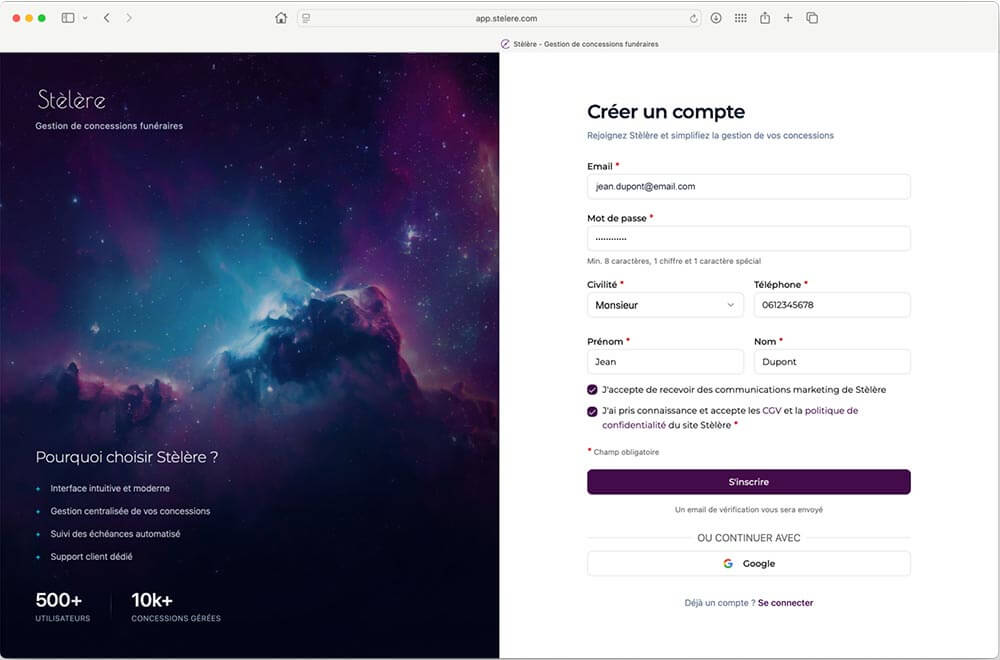
Task: Click 'Champ obligatoire' note
Action: 626,452
